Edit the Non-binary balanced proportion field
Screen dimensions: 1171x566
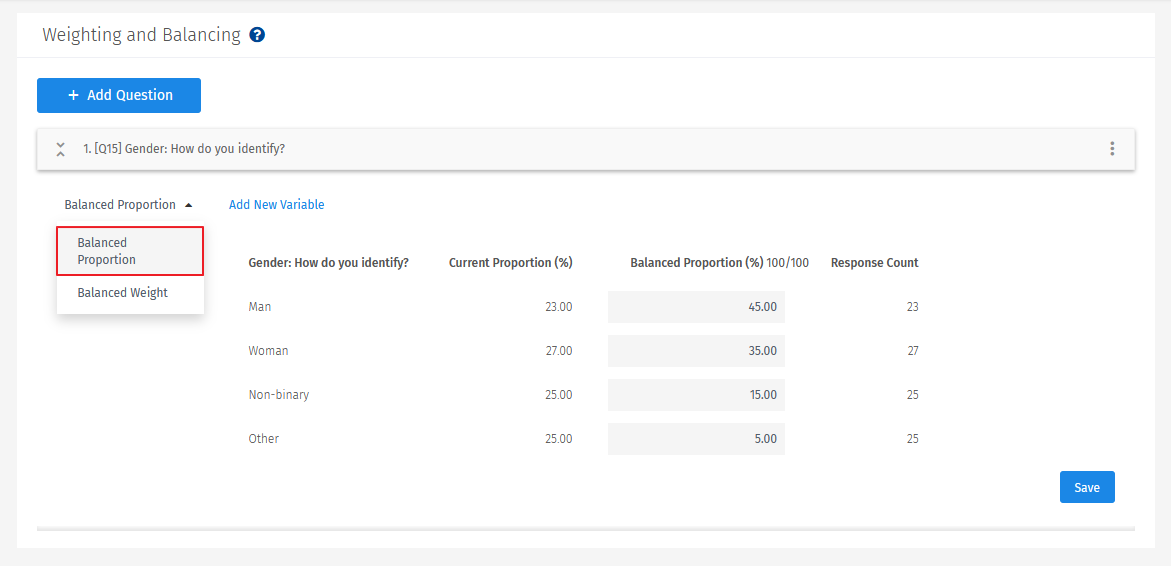[x=696, y=395]
